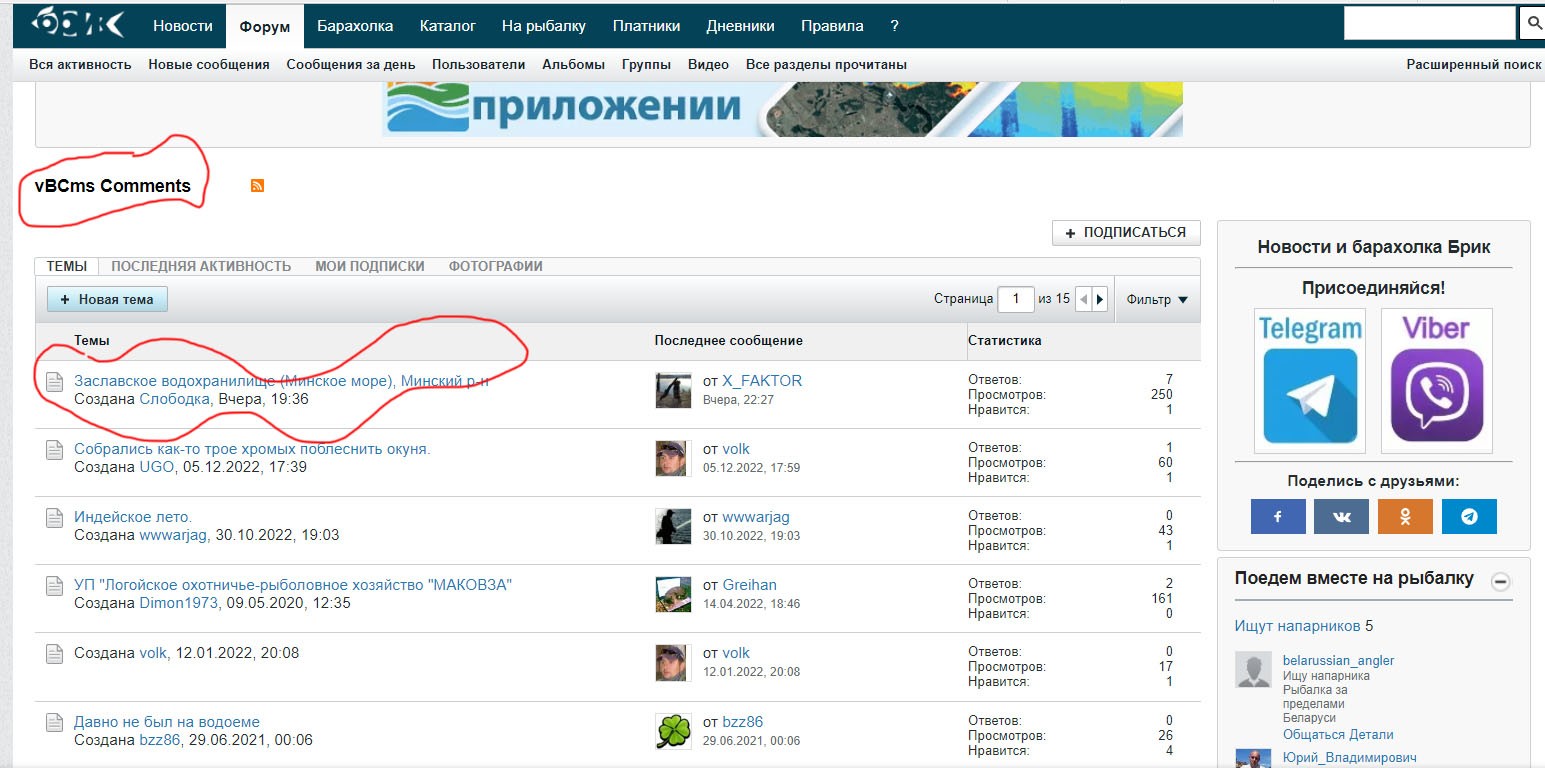The height and width of the screenshot is (768, 1545).
Task: Go to next page arrow
Action: tap(1100, 299)
